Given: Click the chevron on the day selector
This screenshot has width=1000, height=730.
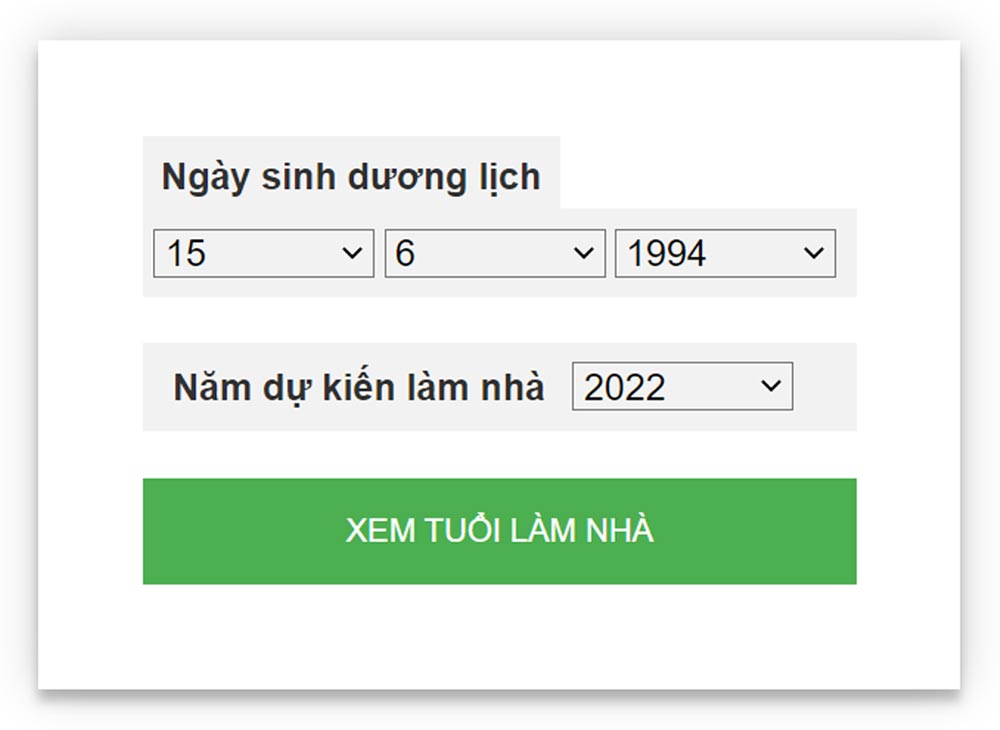Looking at the screenshot, I should (x=352, y=254).
